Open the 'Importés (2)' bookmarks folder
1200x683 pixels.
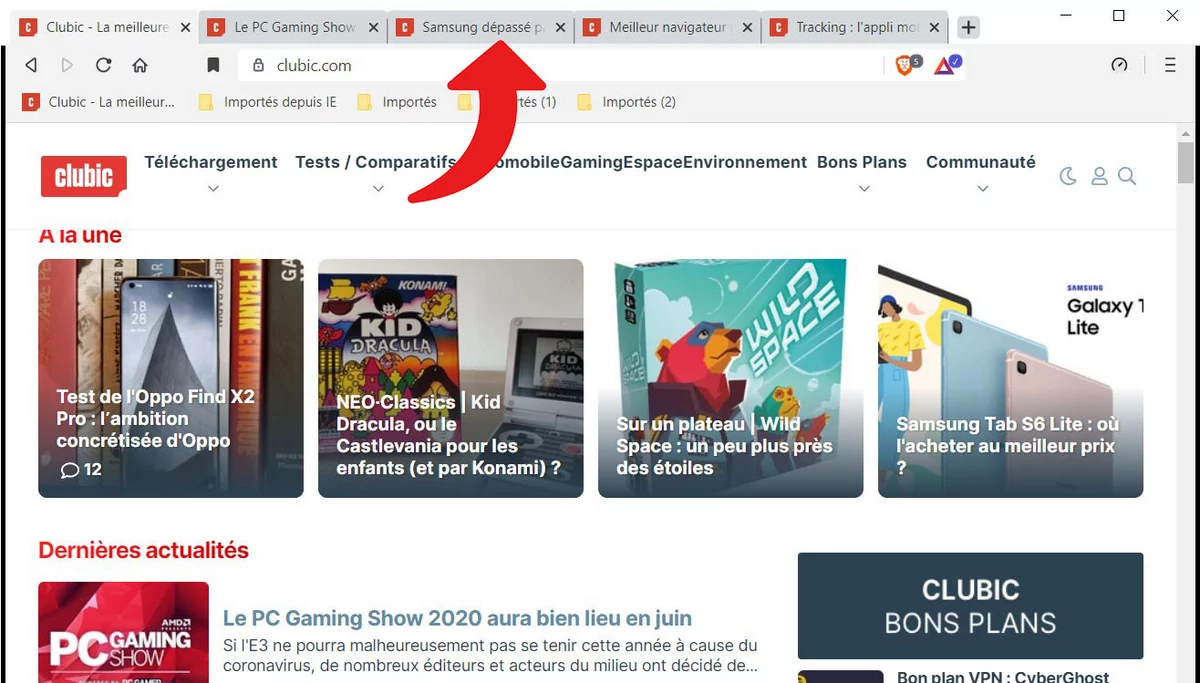(627, 102)
